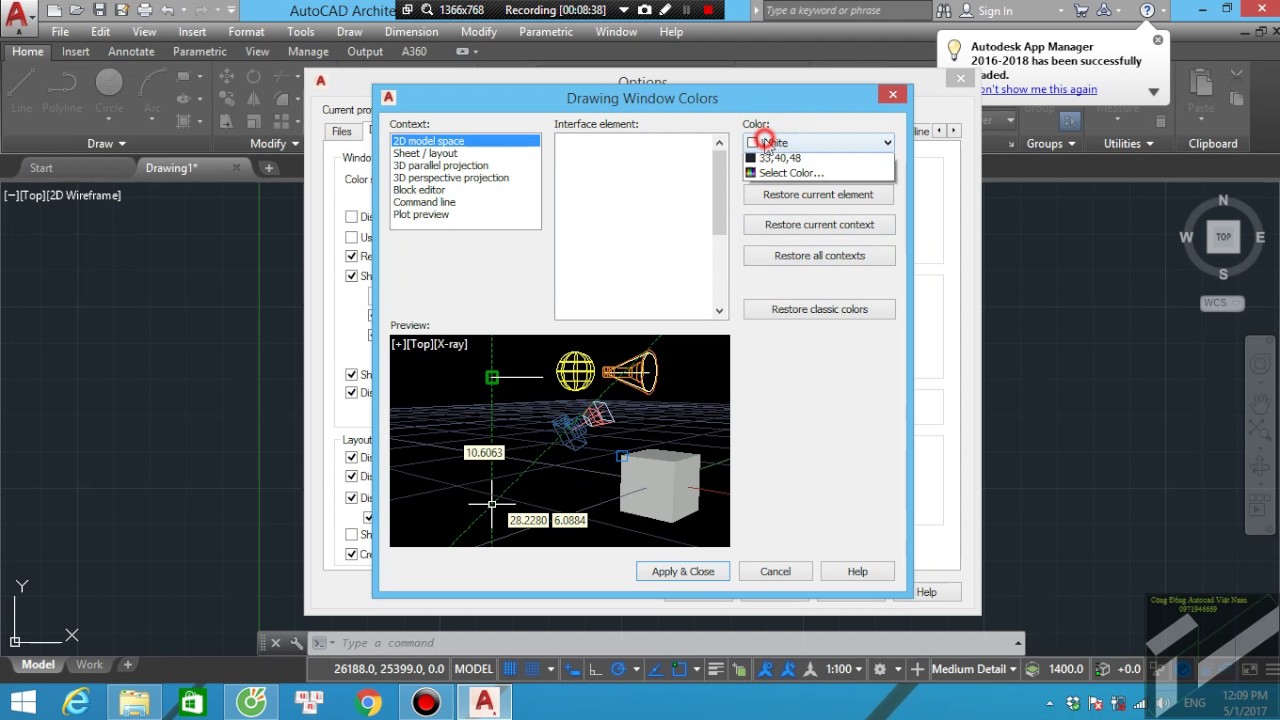Viewport: 1280px width, 720px height.
Task: Expand the Groups panel dropdown
Action: (1051, 143)
